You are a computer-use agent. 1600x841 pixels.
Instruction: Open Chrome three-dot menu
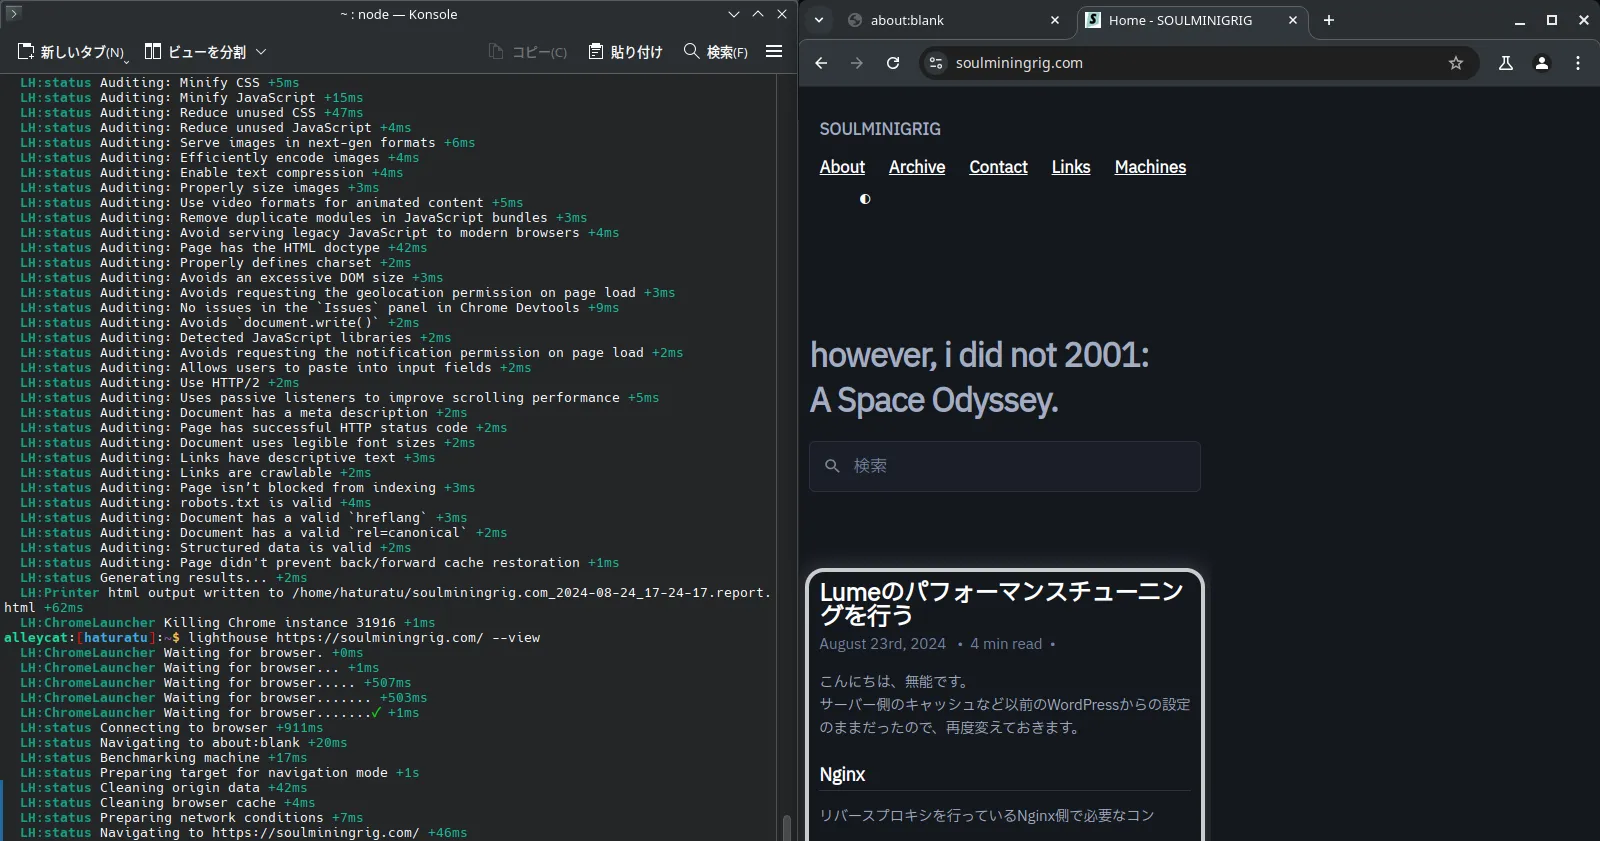1578,63
